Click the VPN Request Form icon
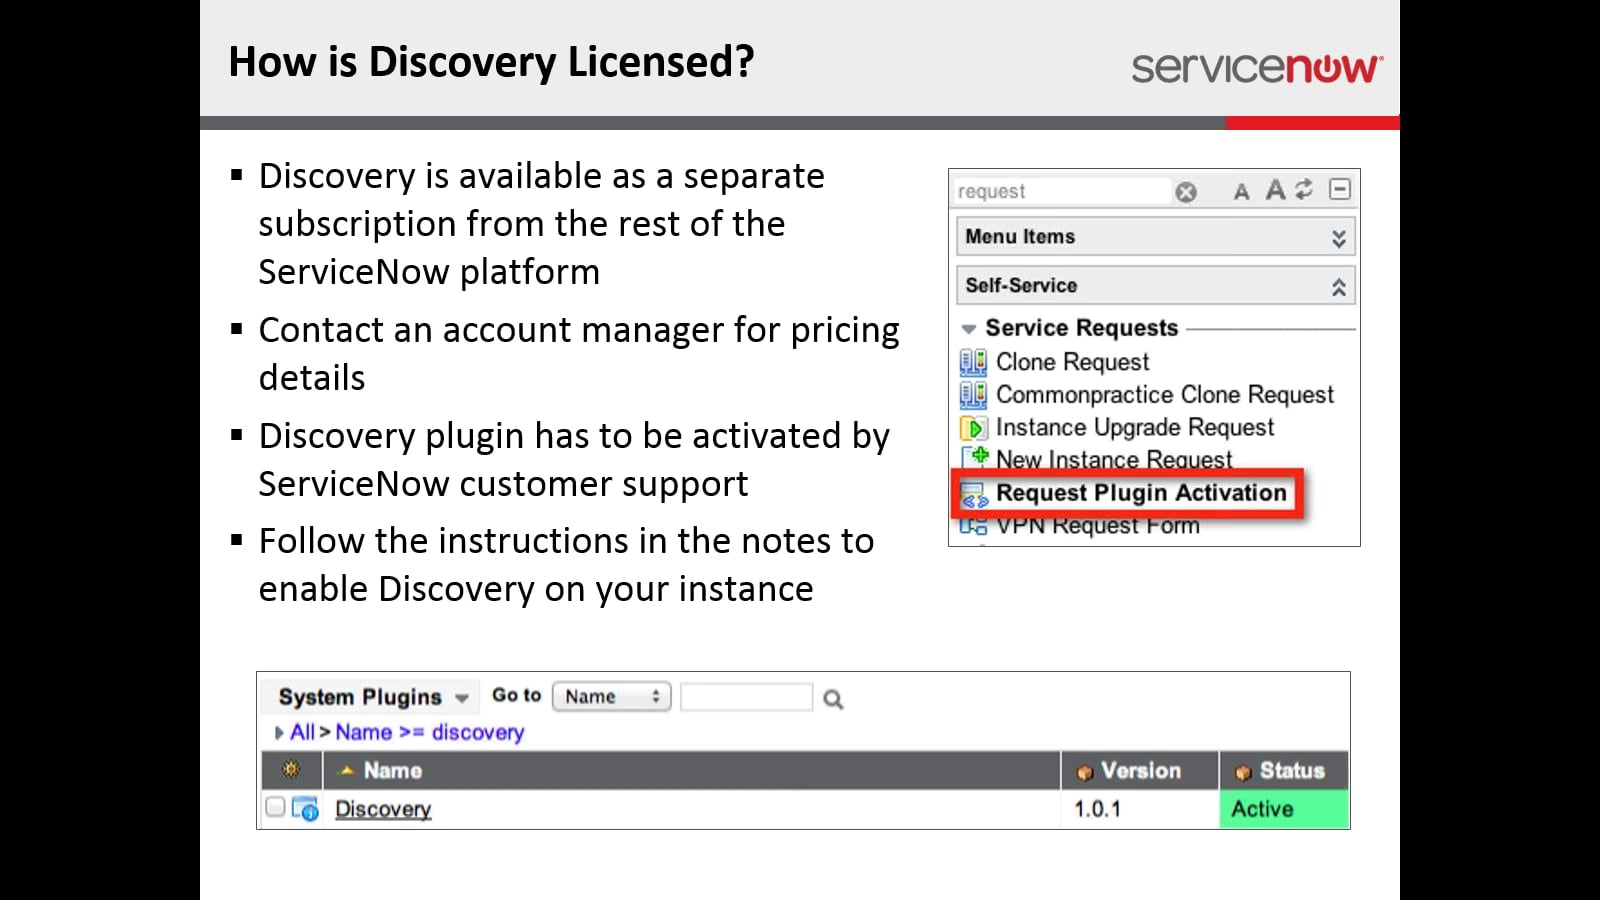 coord(972,525)
